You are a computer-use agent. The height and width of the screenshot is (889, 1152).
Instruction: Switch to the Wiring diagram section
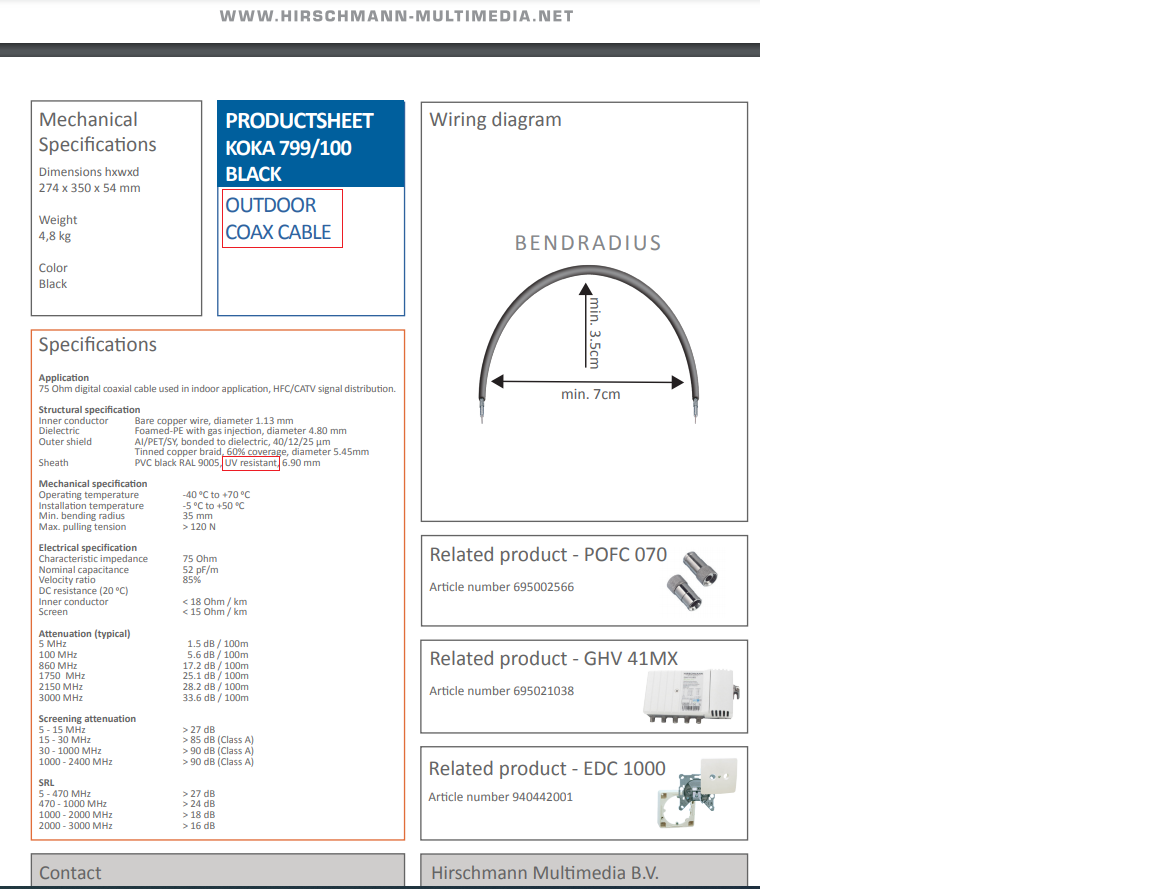point(495,119)
